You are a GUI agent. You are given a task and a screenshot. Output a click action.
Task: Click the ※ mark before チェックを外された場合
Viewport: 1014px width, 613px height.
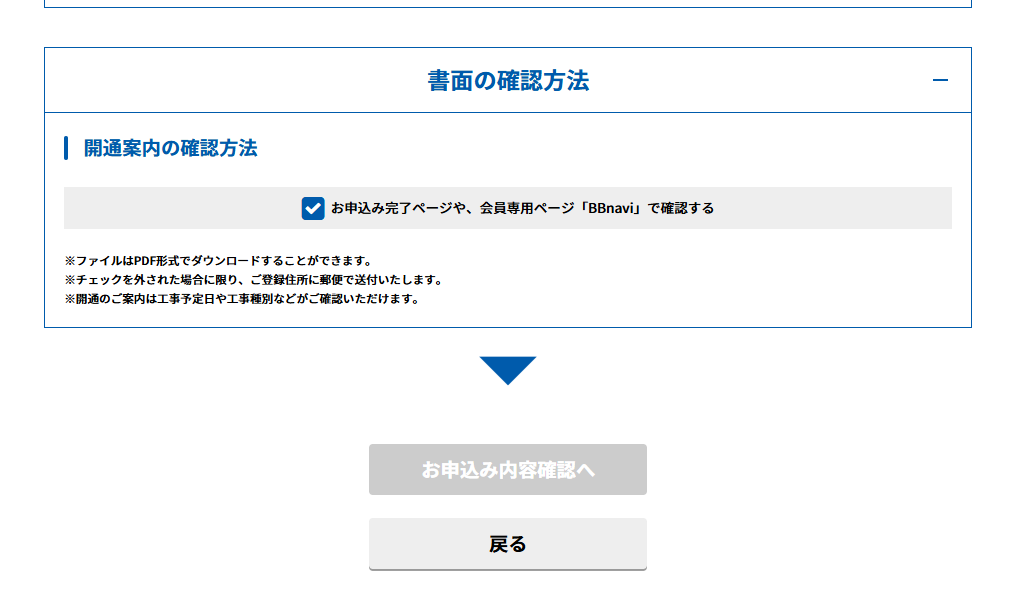pyautogui.click(x=70, y=280)
